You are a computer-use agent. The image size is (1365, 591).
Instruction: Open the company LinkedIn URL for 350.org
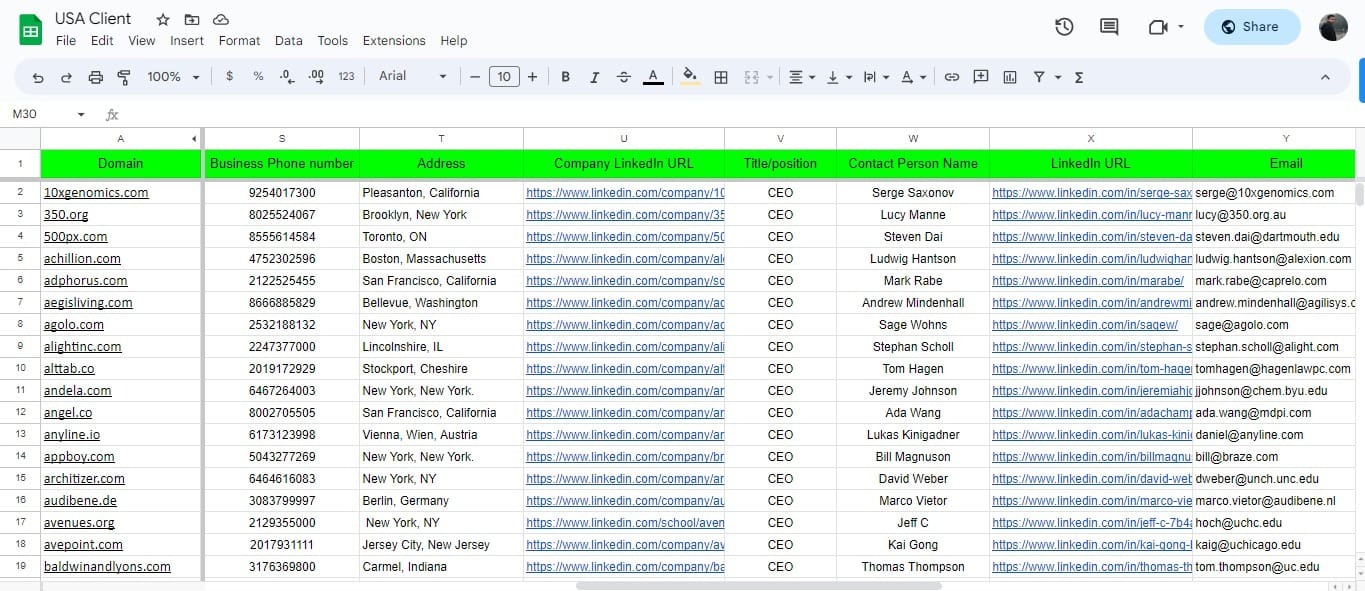(x=625, y=215)
